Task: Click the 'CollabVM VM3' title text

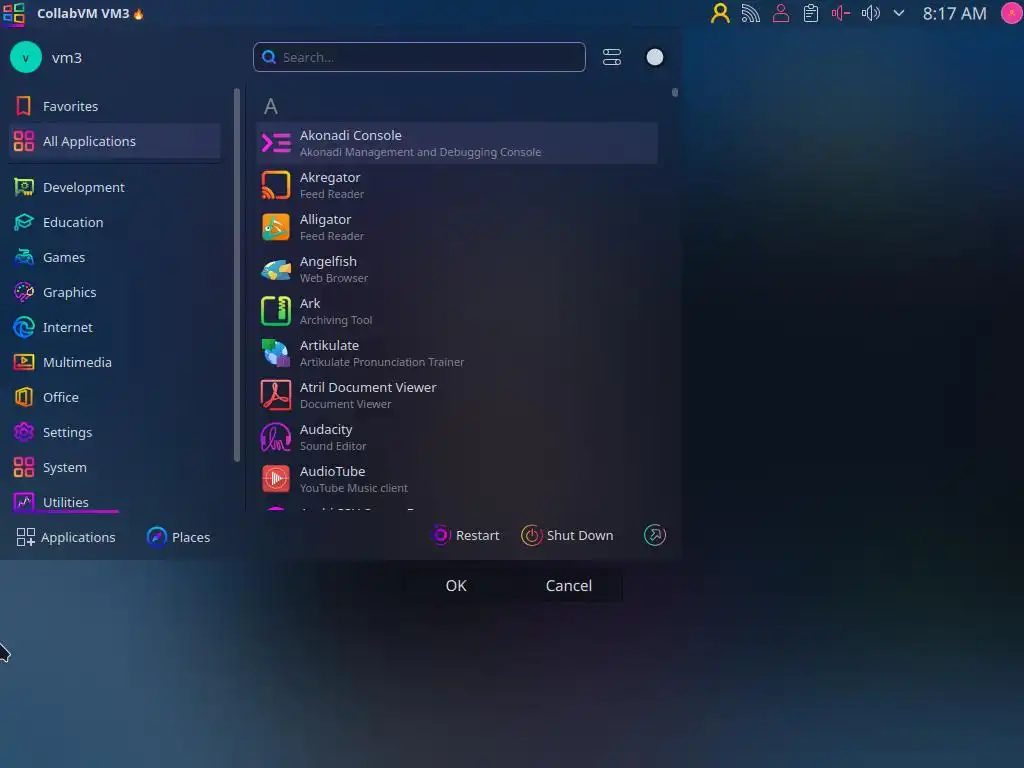Action: pyautogui.click(x=83, y=14)
